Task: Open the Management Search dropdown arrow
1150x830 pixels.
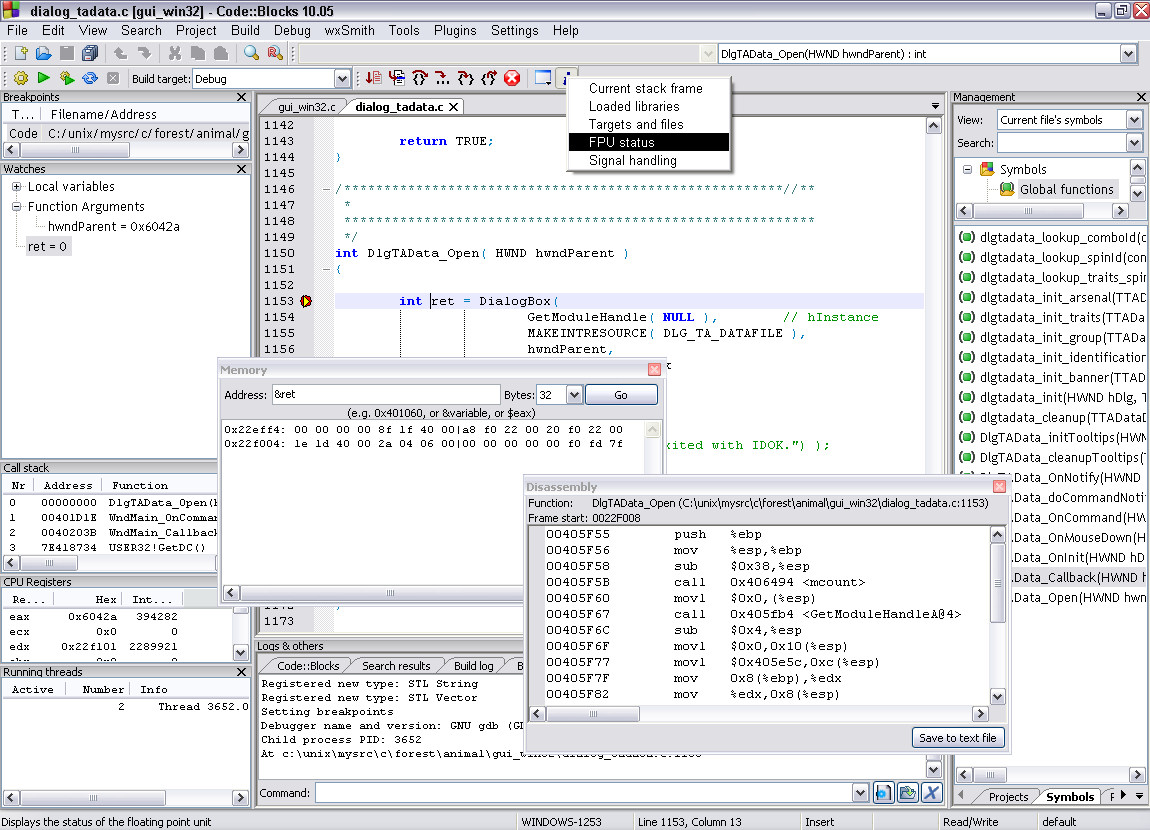Action: (1135, 143)
